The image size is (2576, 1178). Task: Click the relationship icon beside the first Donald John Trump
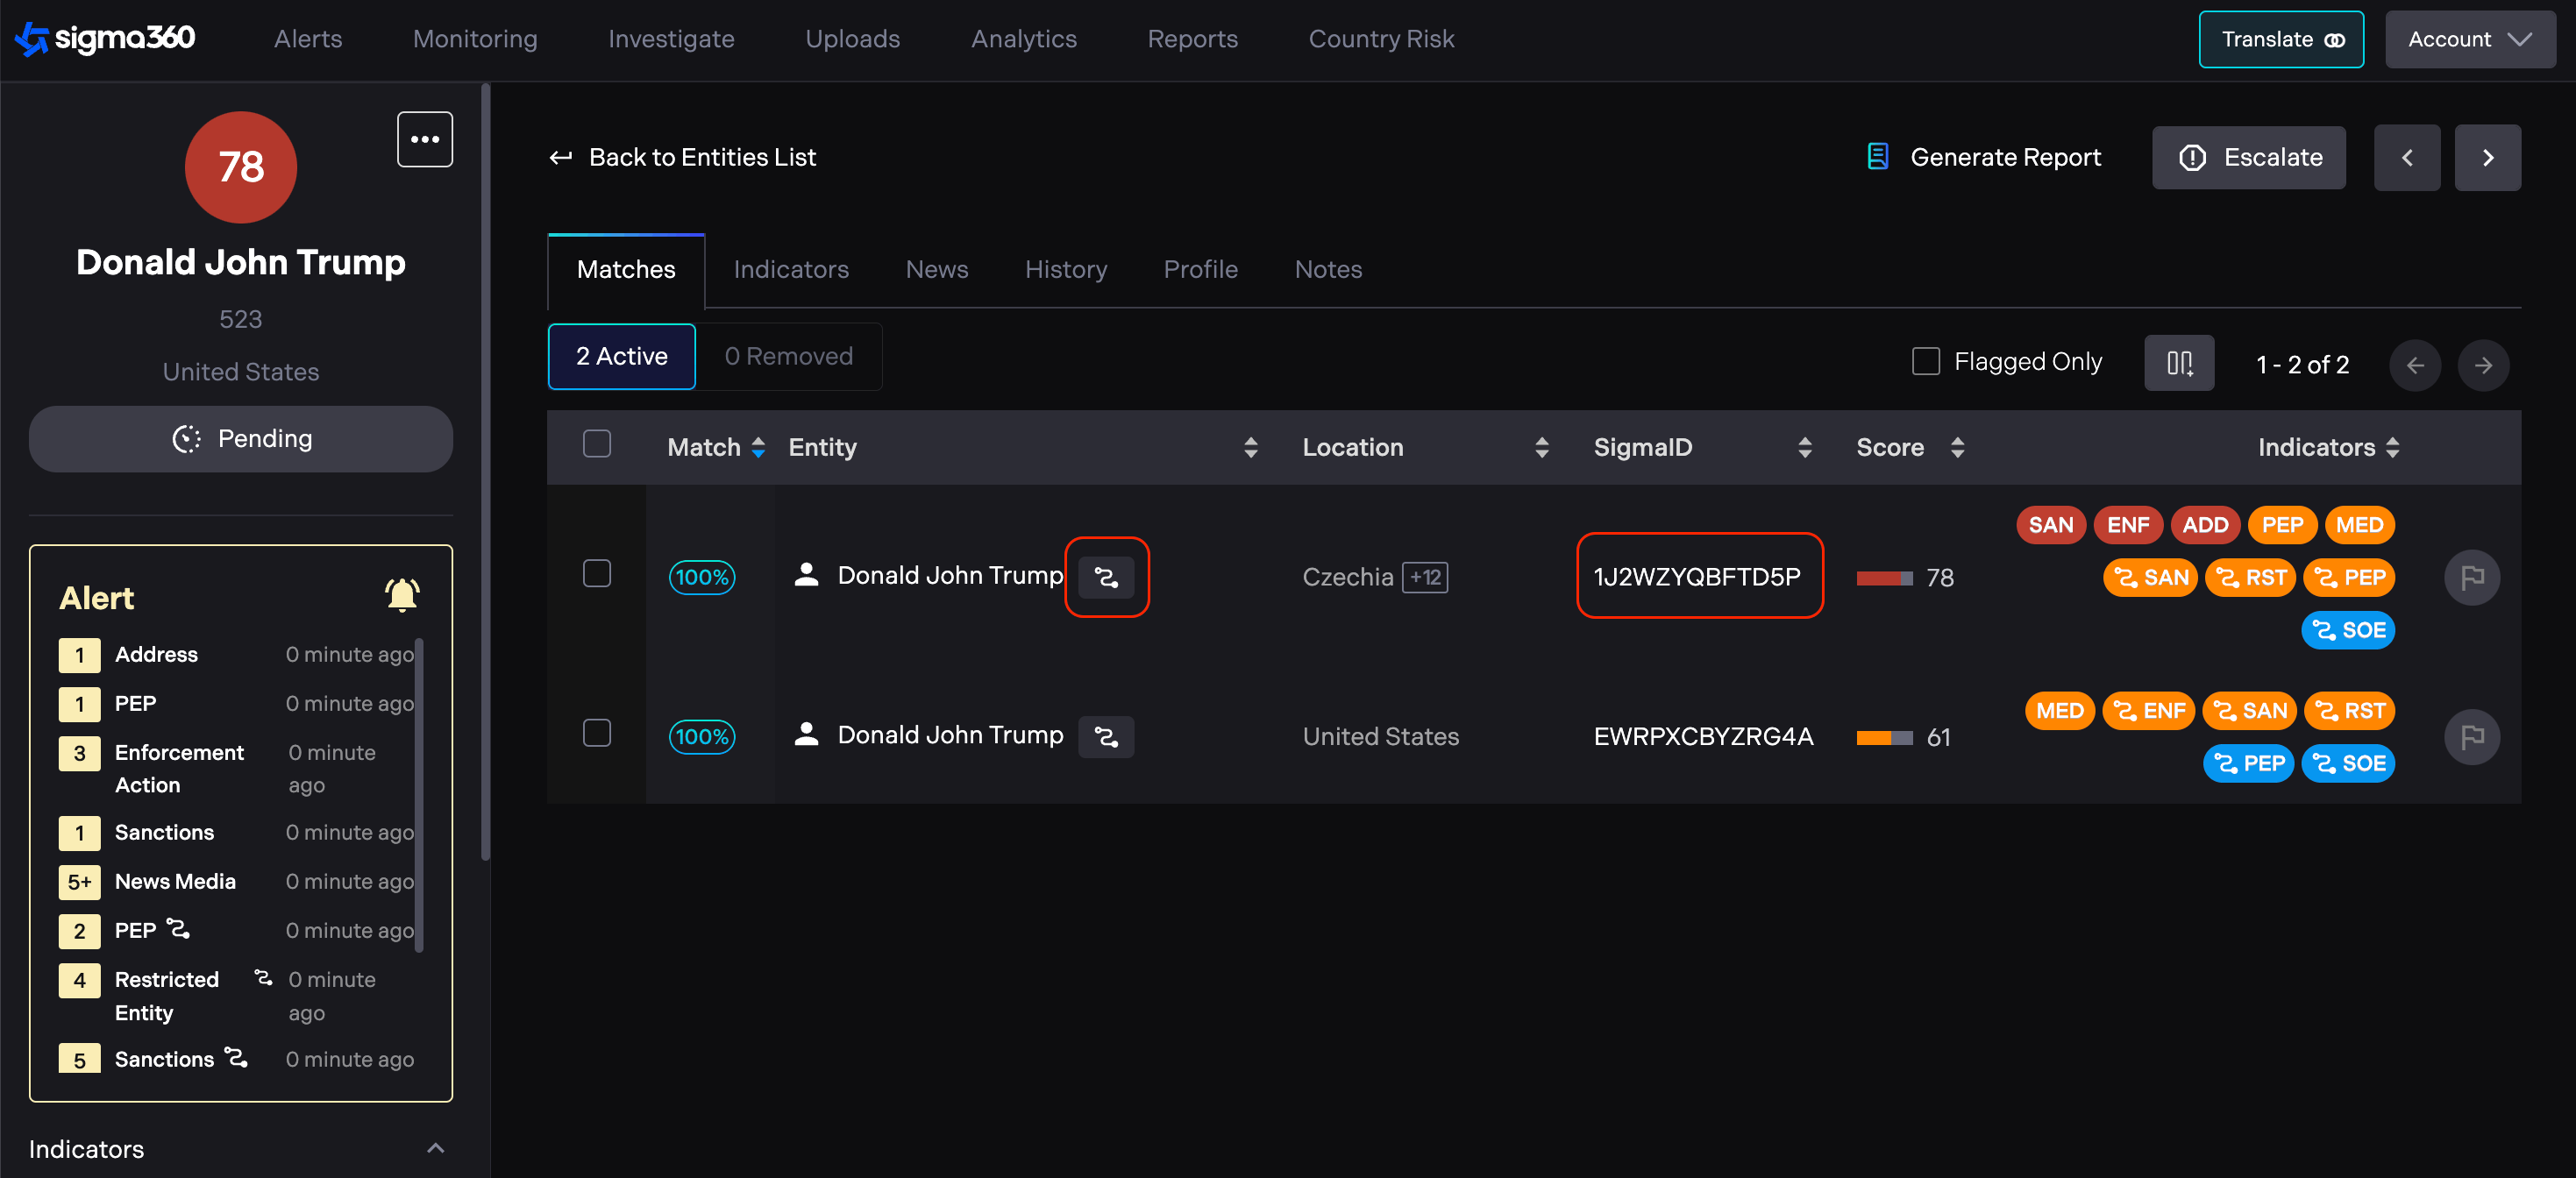1106,577
